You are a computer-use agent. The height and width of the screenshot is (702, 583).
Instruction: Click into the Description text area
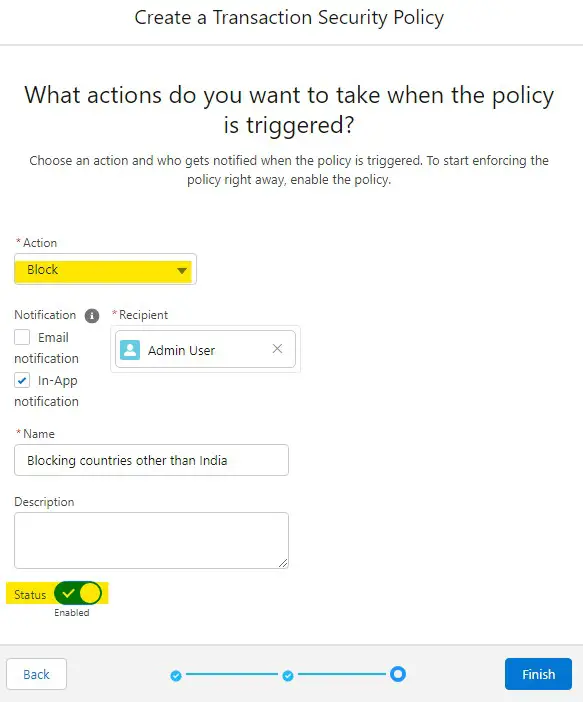point(151,540)
